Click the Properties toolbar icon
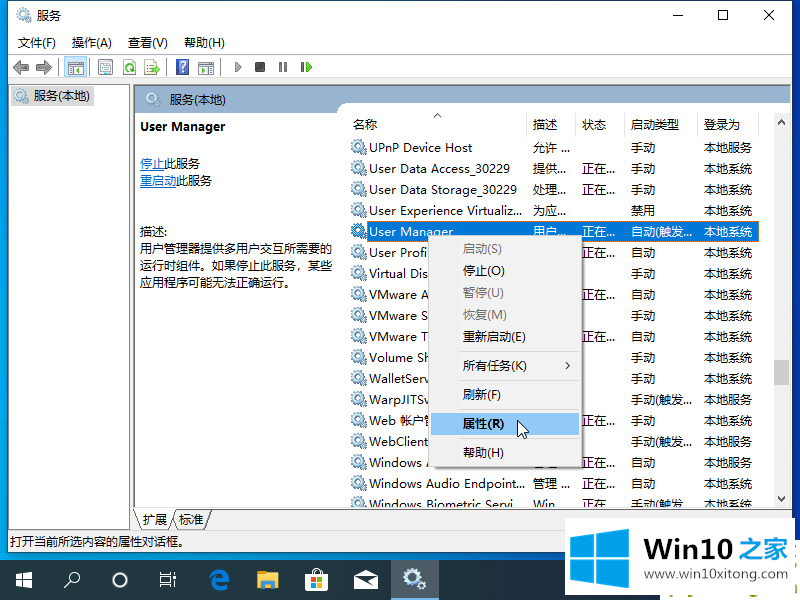 point(106,67)
